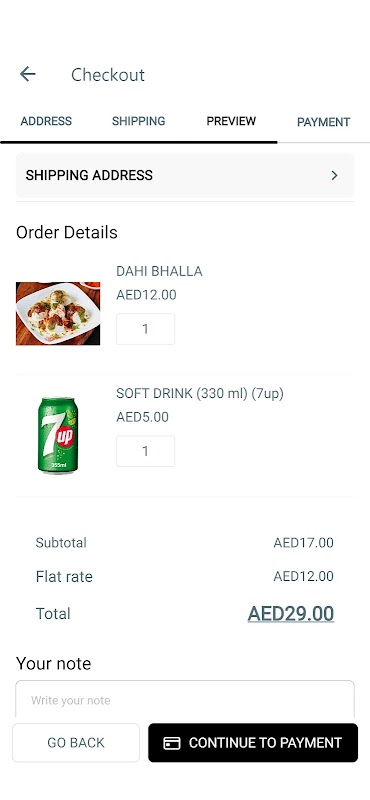370x800 pixels.
Task: Click the credit card icon on payment button
Action: [x=172, y=743]
